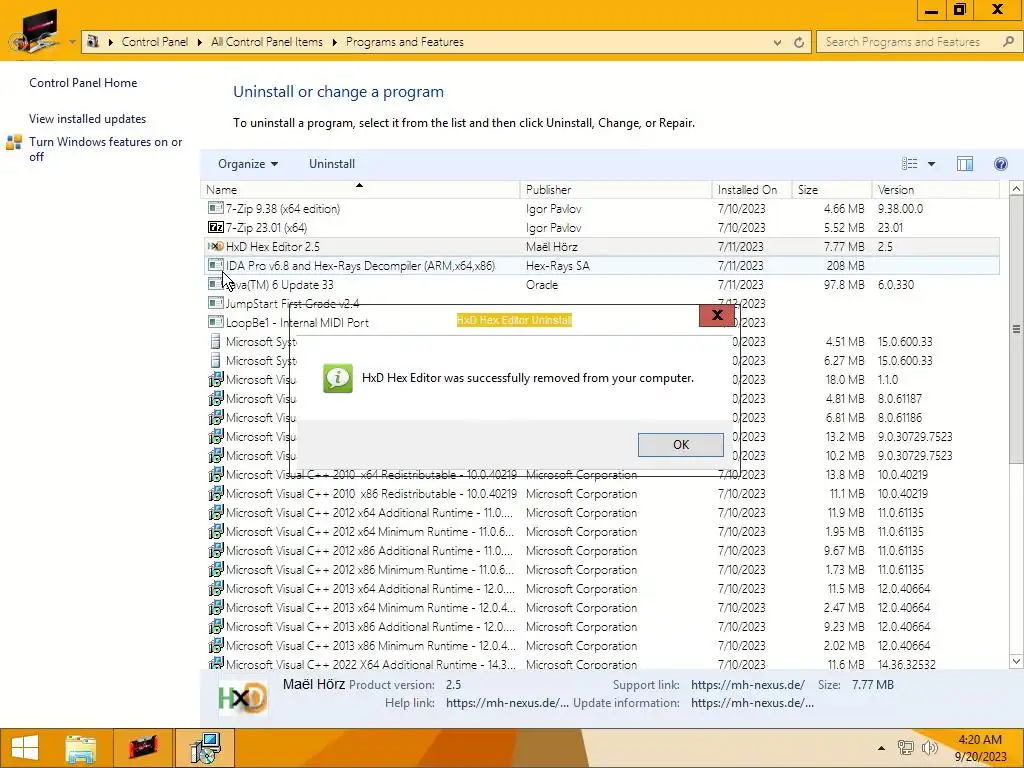Open the Windows Start button

click(x=25, y=748)
